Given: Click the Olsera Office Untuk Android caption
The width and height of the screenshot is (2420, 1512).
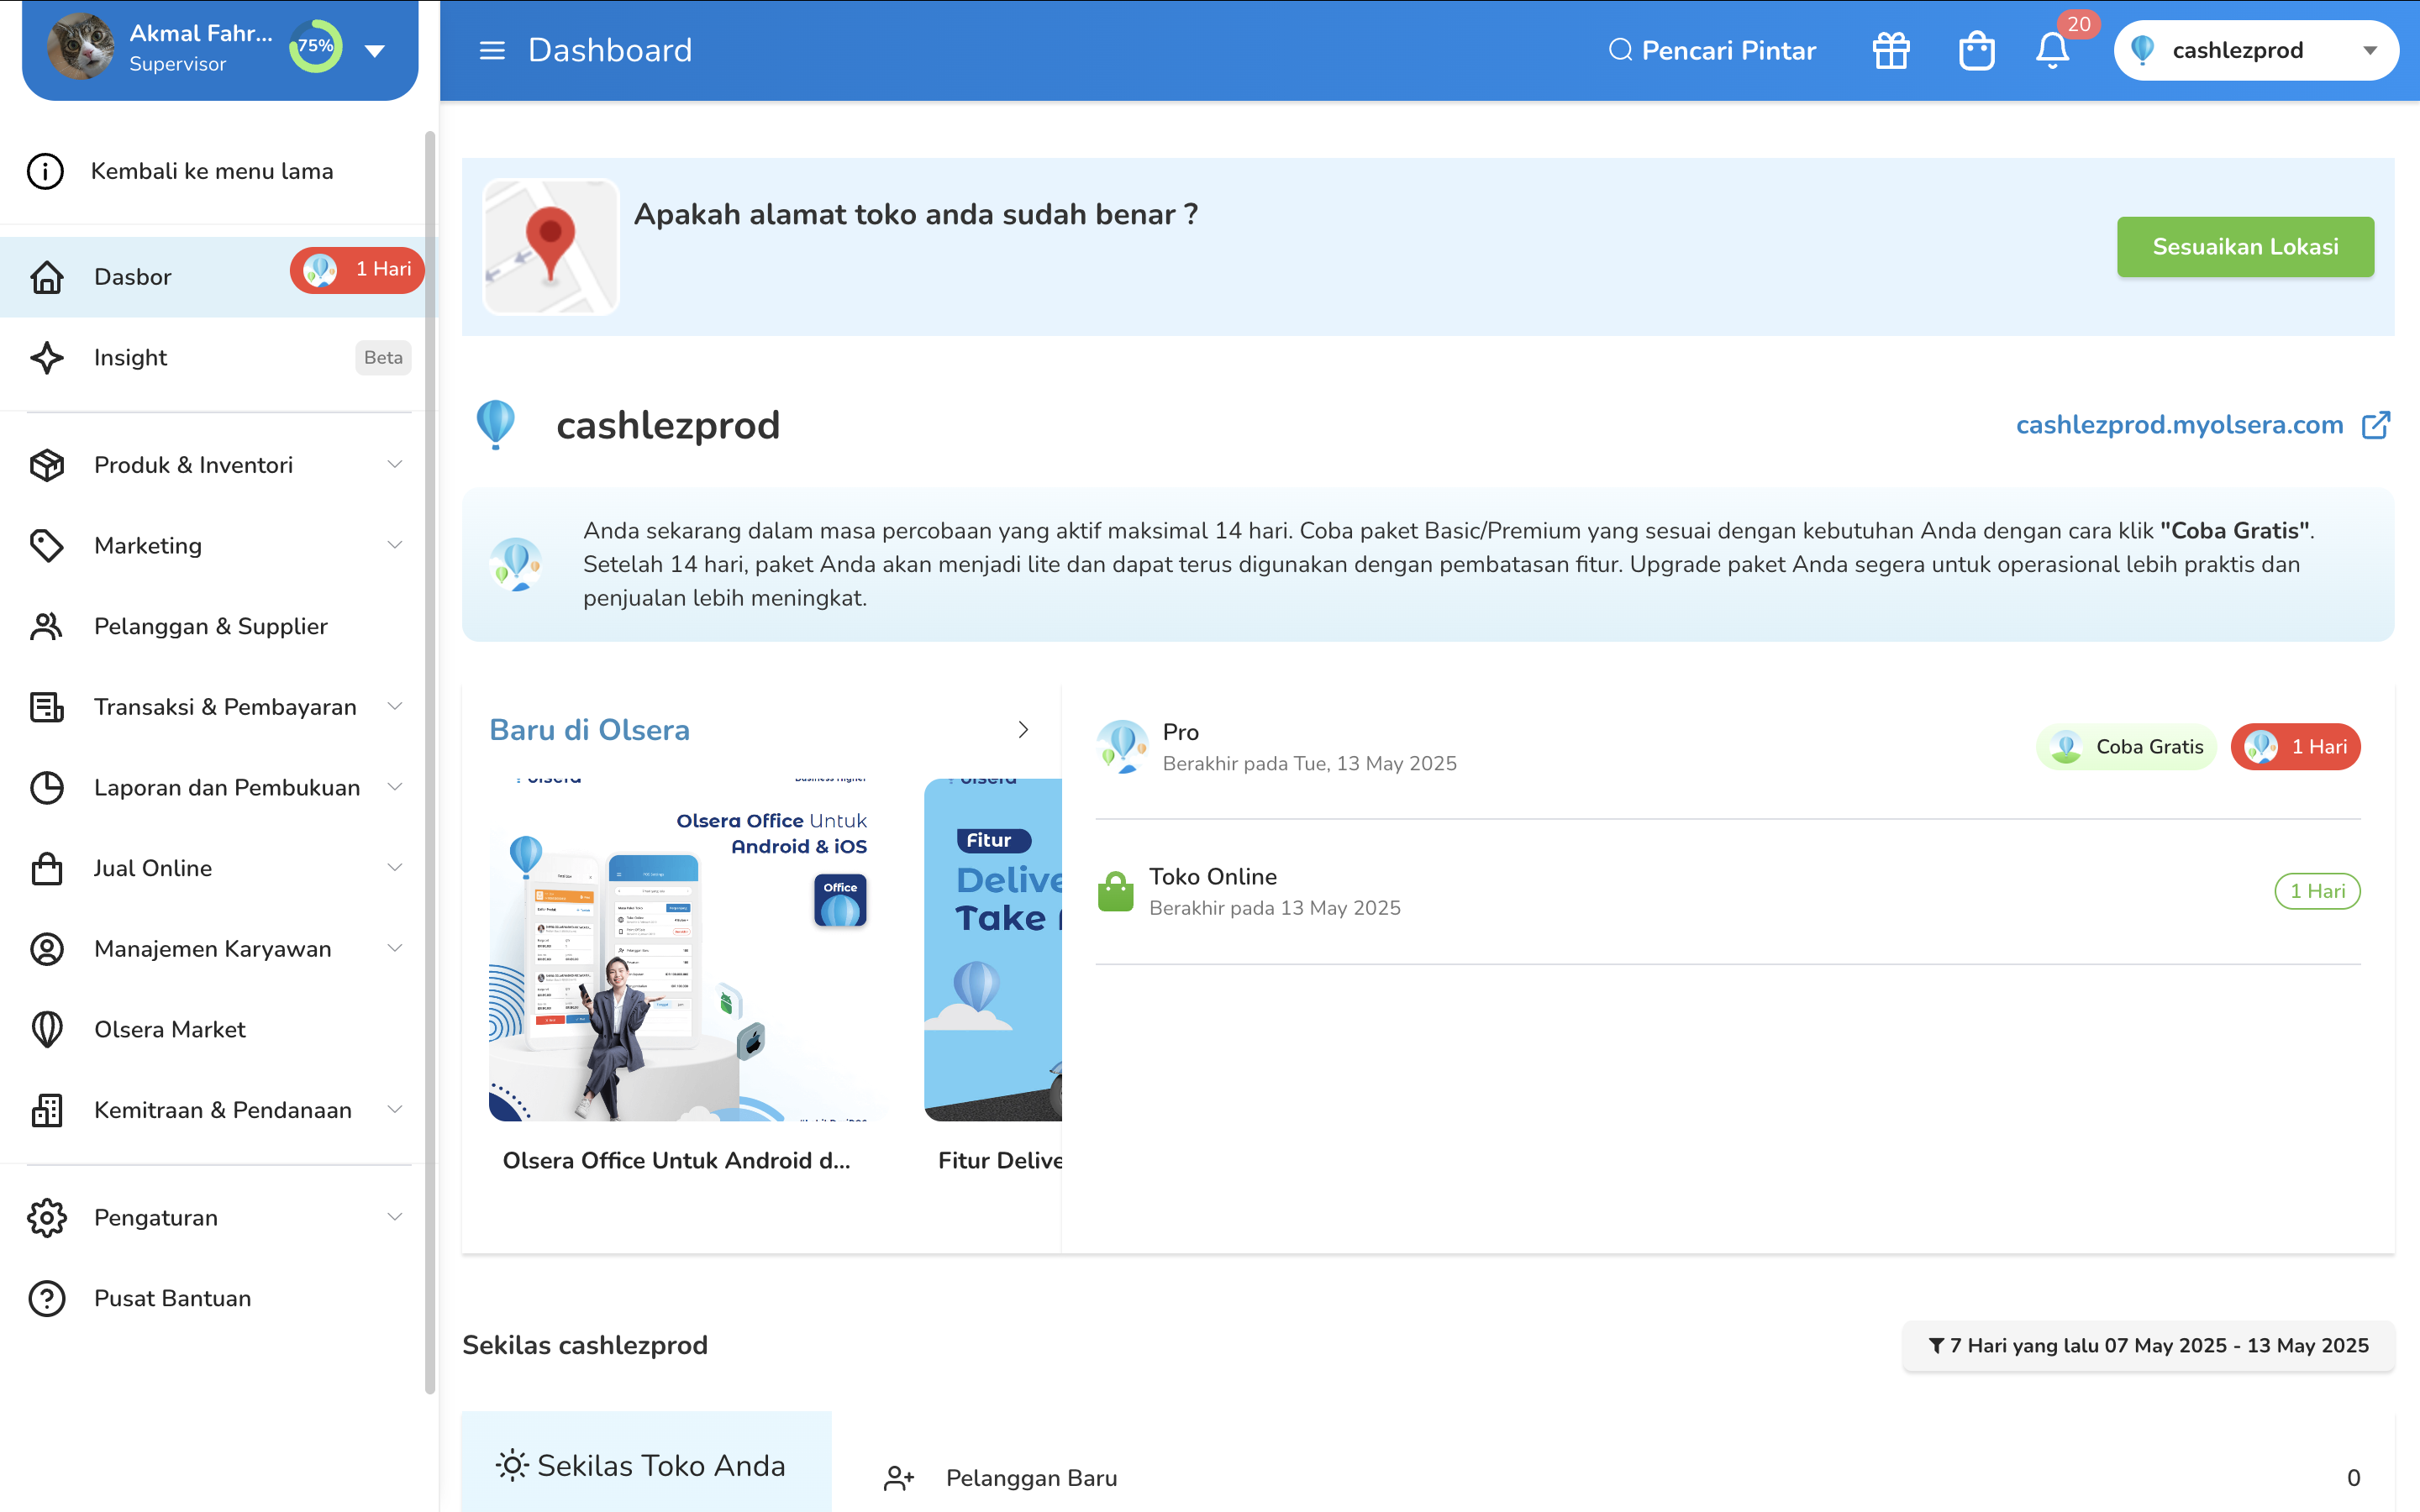Looking at the screenshot, I should tap(676, 1160).
